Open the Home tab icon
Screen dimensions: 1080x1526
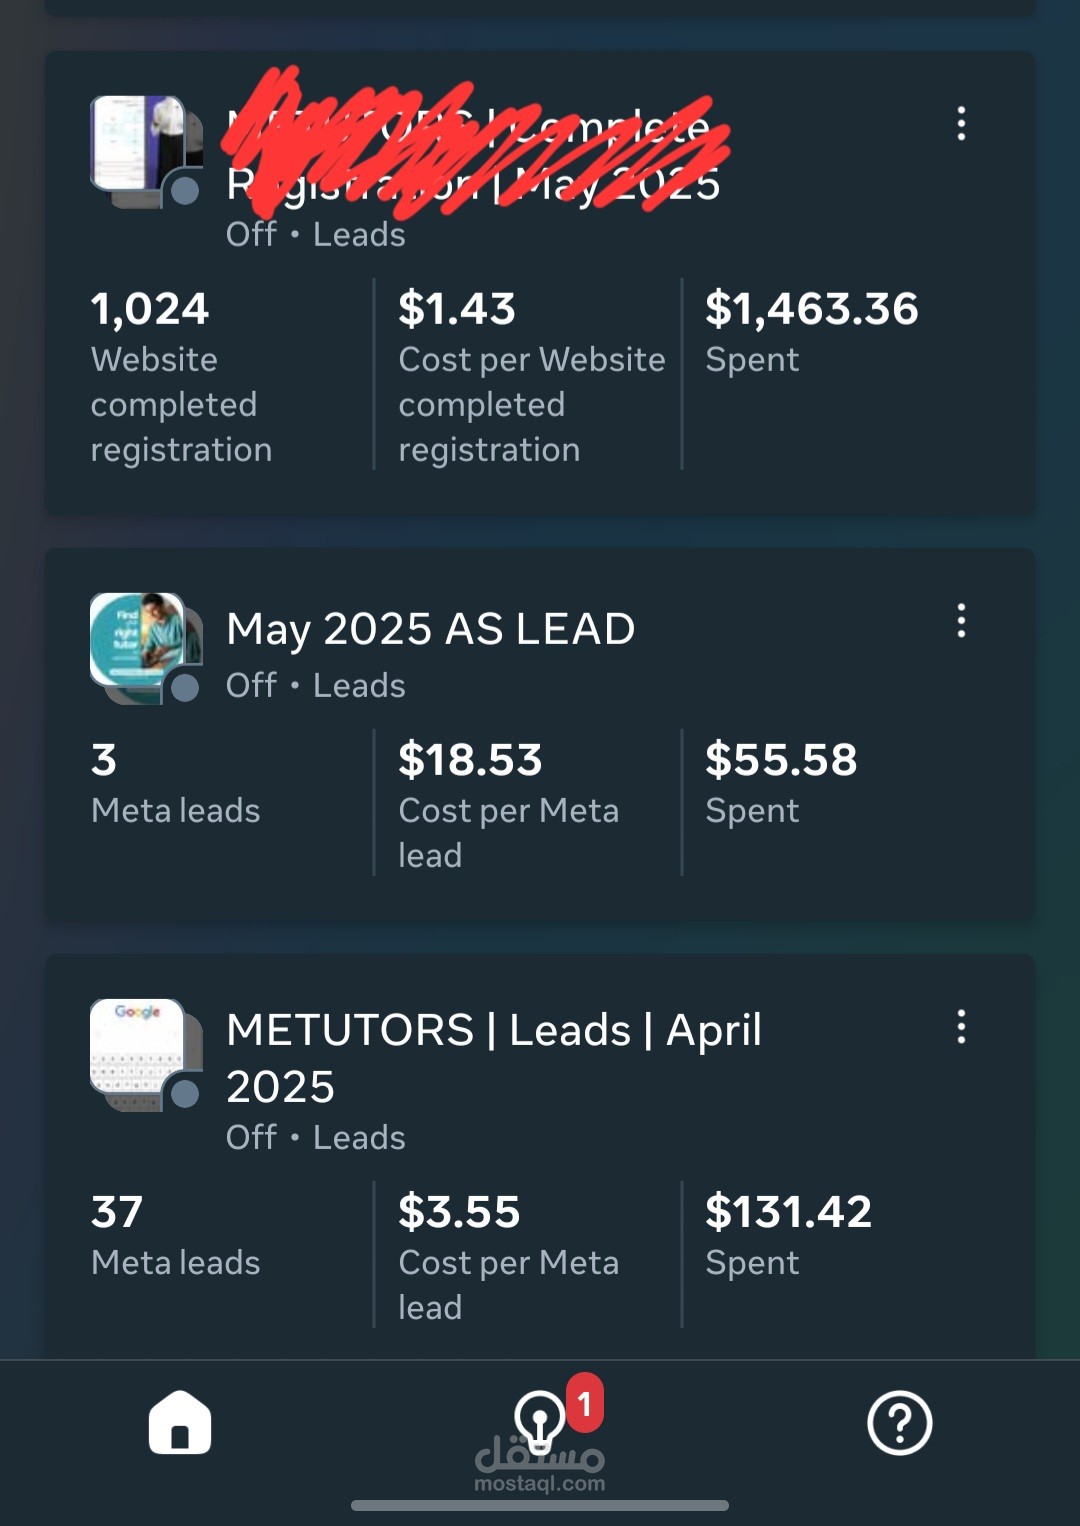180,1422
